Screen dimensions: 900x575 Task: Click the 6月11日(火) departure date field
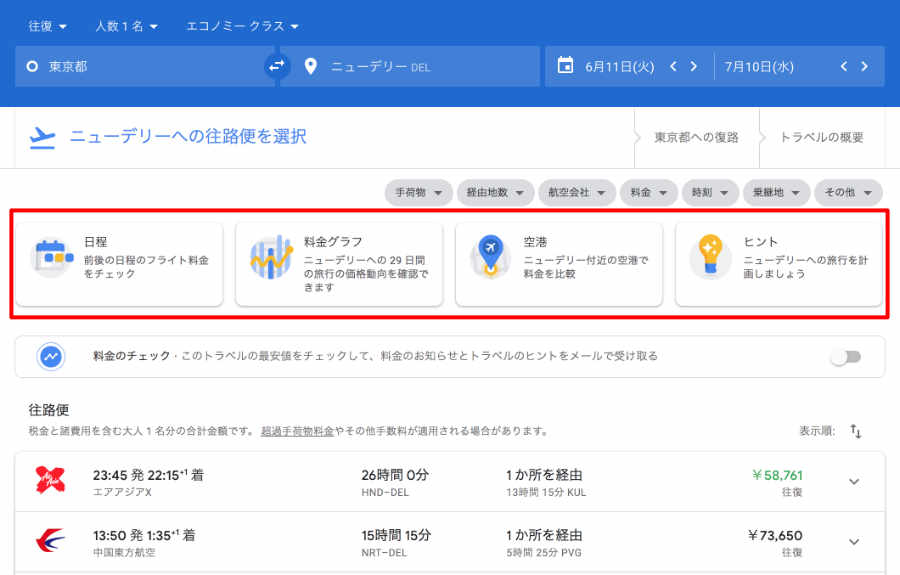point(619,67)
